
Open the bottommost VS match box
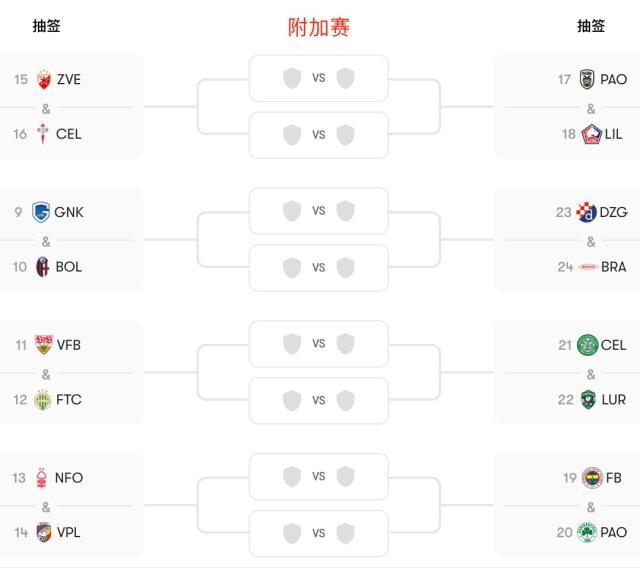click(318, 533)
